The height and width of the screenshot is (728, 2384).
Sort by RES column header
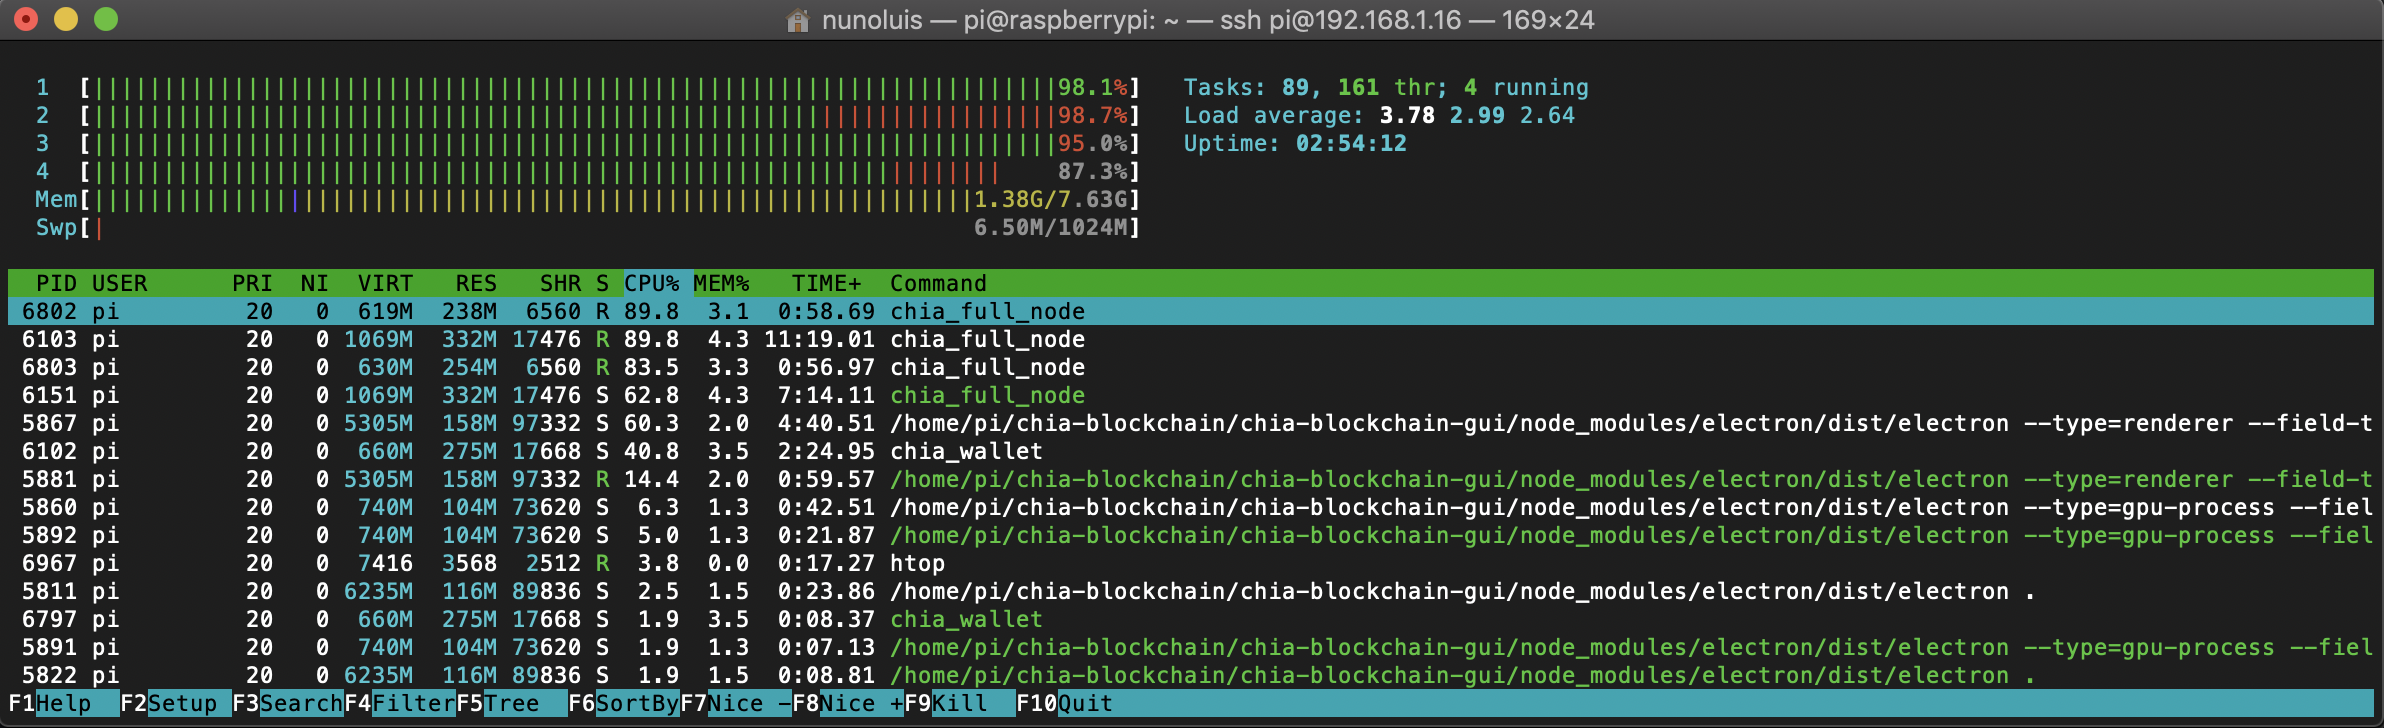pos(476,283)
